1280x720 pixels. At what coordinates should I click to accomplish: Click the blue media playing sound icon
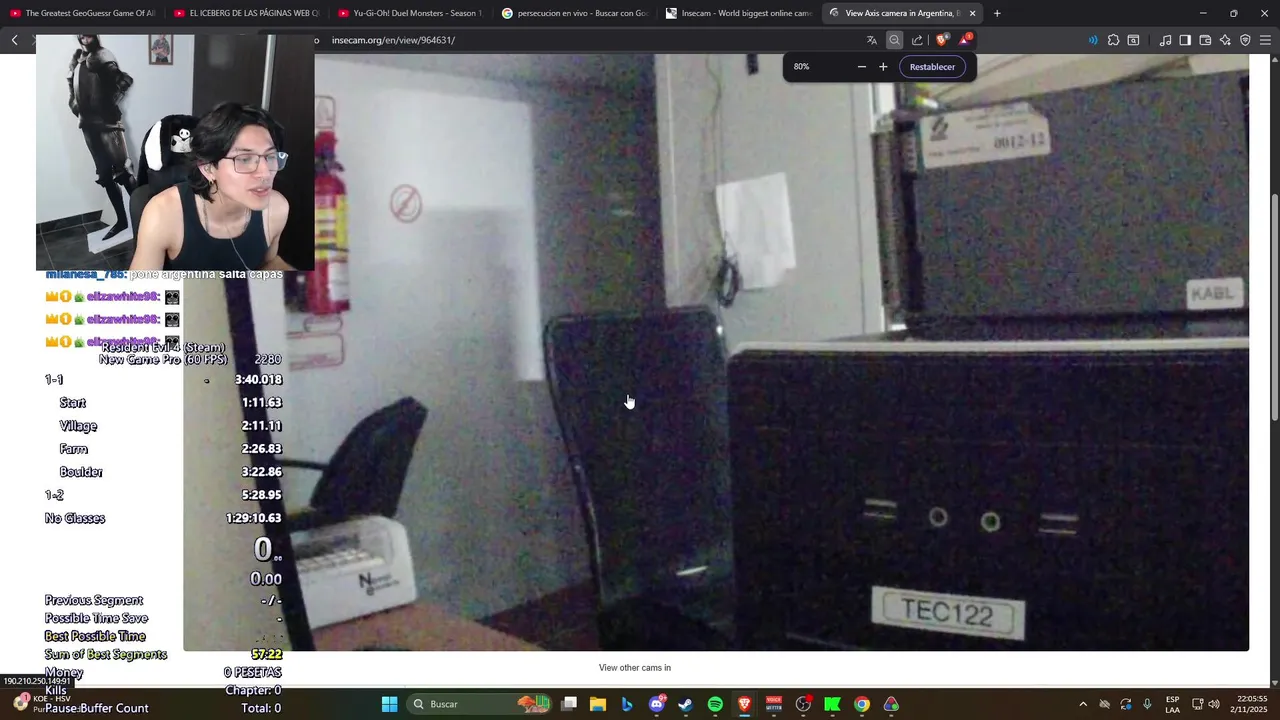pos(1092,40)
